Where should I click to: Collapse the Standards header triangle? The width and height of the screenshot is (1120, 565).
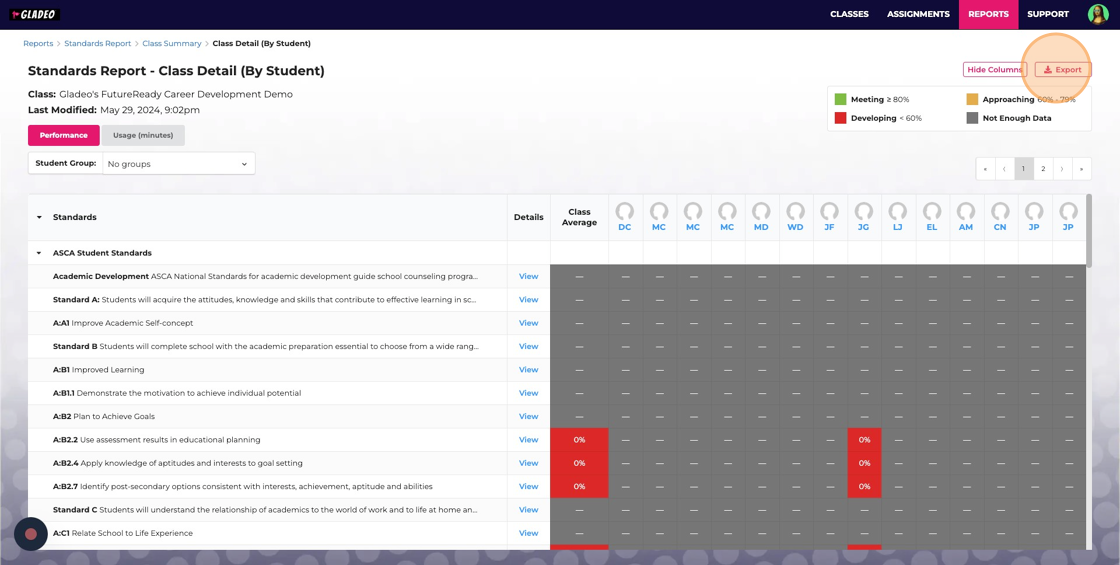39,217
